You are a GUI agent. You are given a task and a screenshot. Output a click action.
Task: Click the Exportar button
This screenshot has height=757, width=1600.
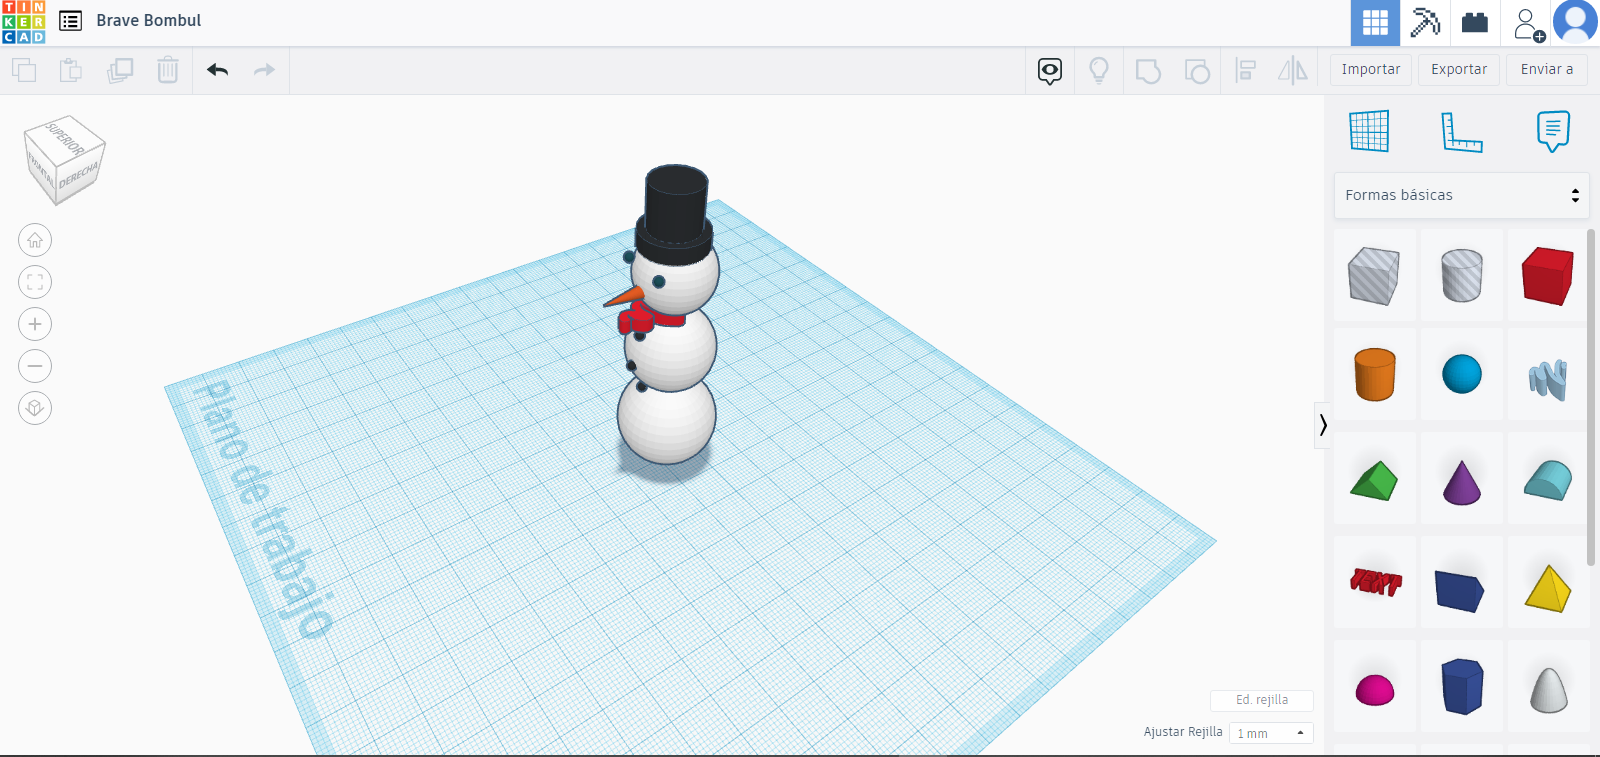coord(1459,70)
